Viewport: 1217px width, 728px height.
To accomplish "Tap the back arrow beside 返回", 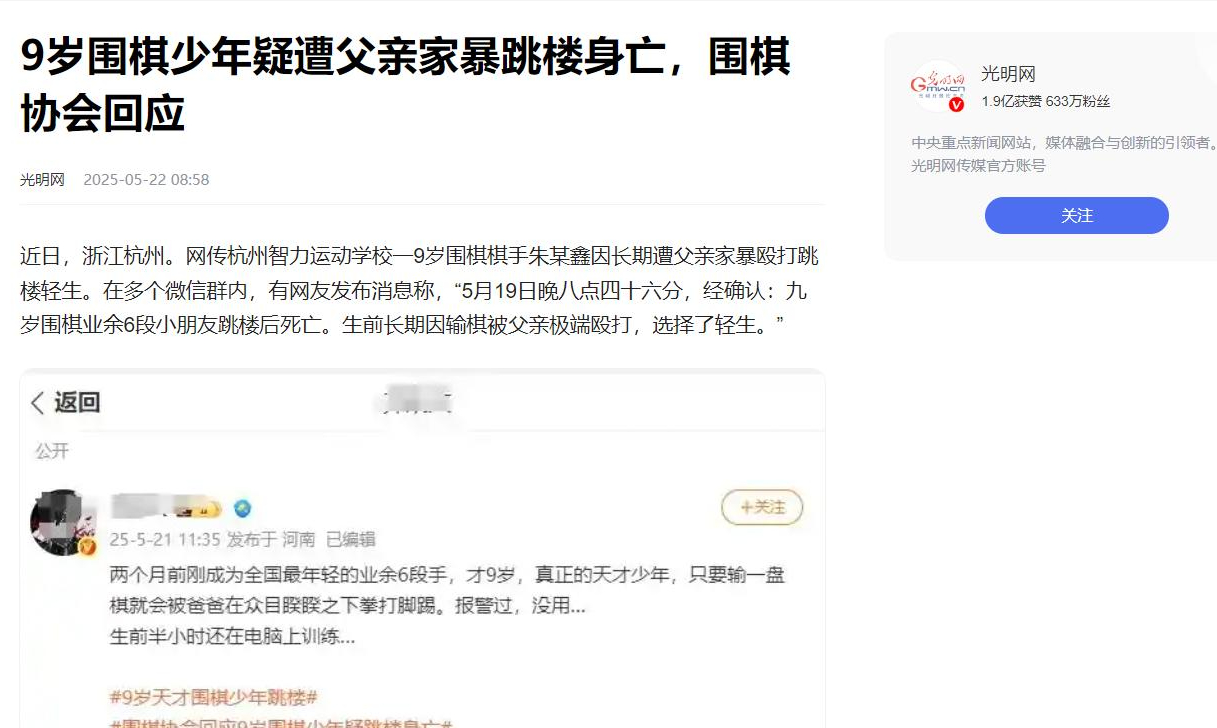I will tap(38, 403).
